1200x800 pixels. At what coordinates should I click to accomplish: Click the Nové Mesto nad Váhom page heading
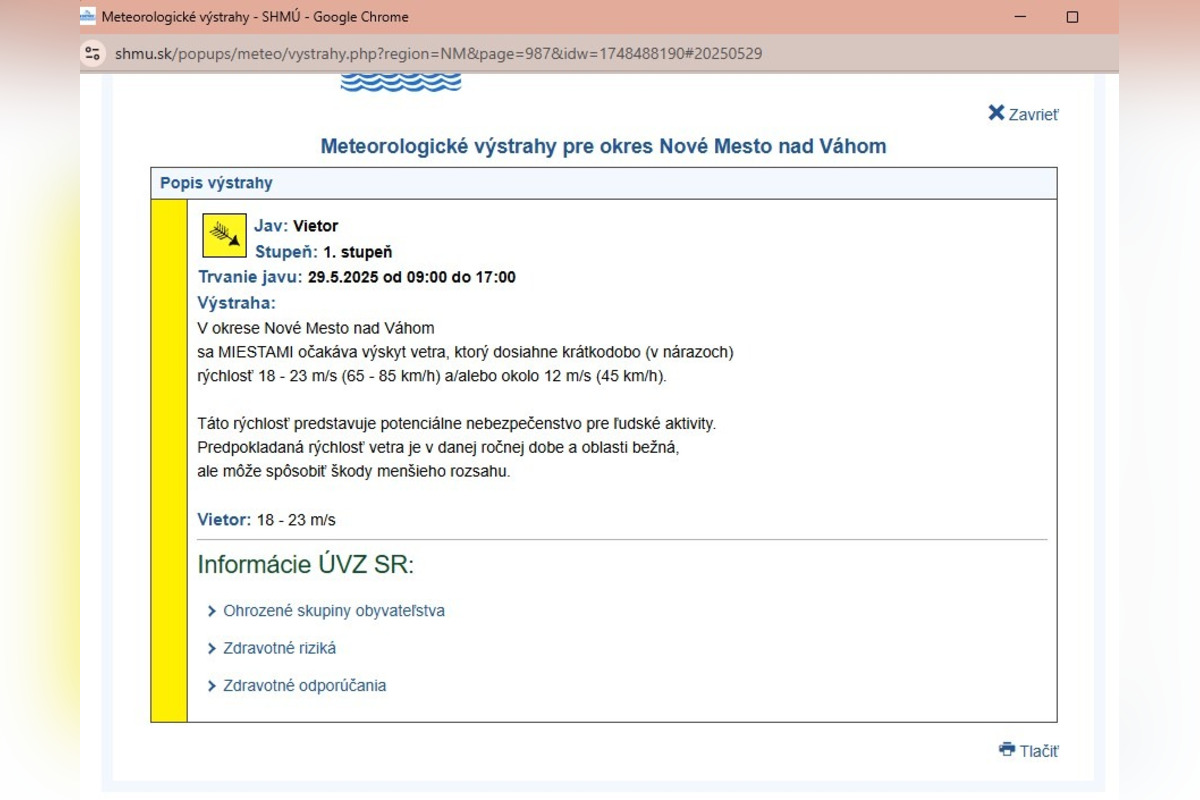(603, 146)
